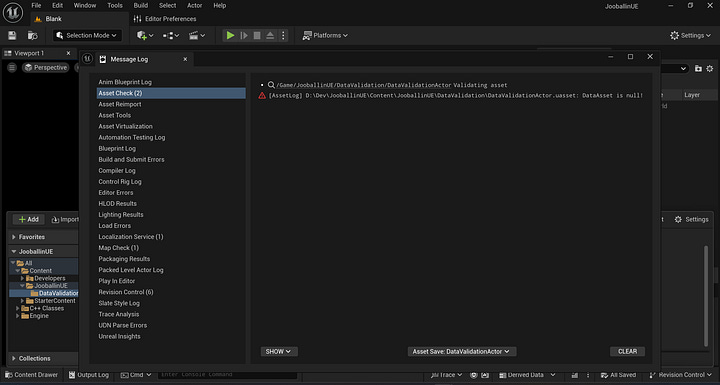Switch to the Editor Preferences tab
The image size is (720, 385).
coord(164,19)
